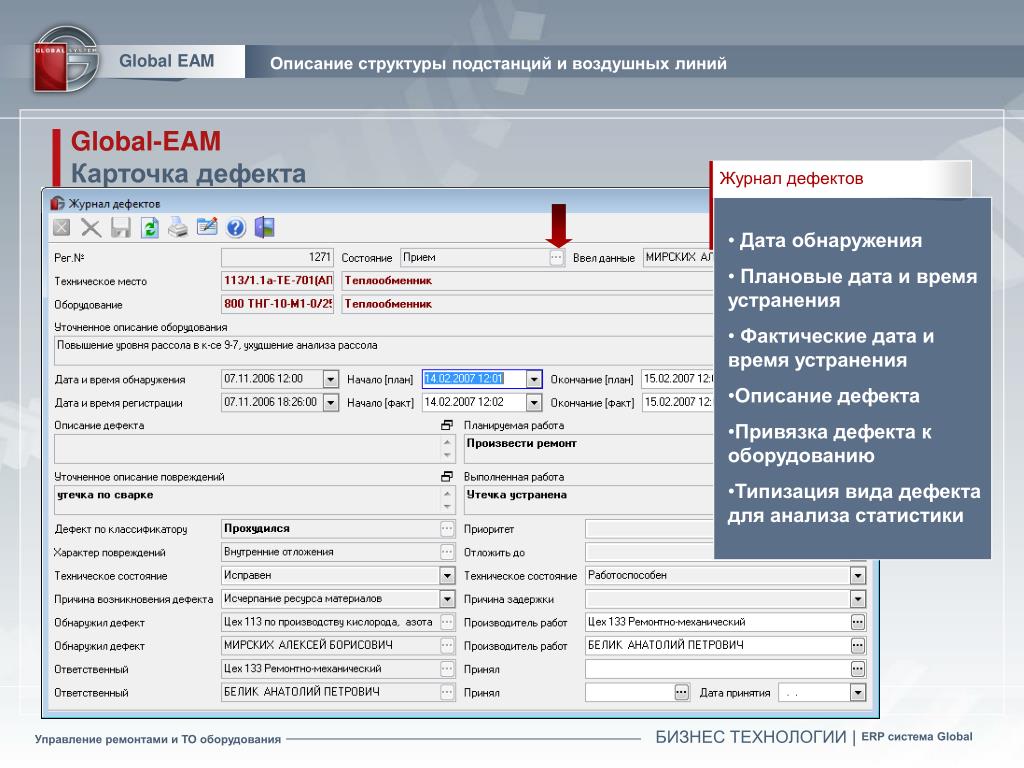The width and height of the screenshot is (1024, 768).
Task: Click the Дефект по классификатору label
Action: point(121,529)
